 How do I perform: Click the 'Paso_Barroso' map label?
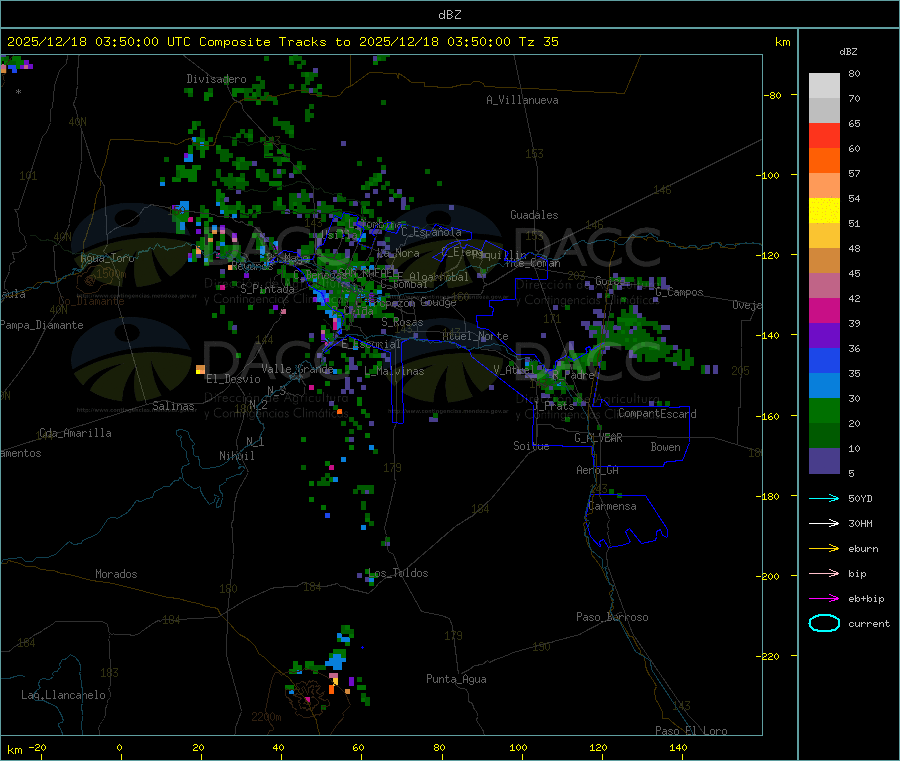tap(612, 617)
